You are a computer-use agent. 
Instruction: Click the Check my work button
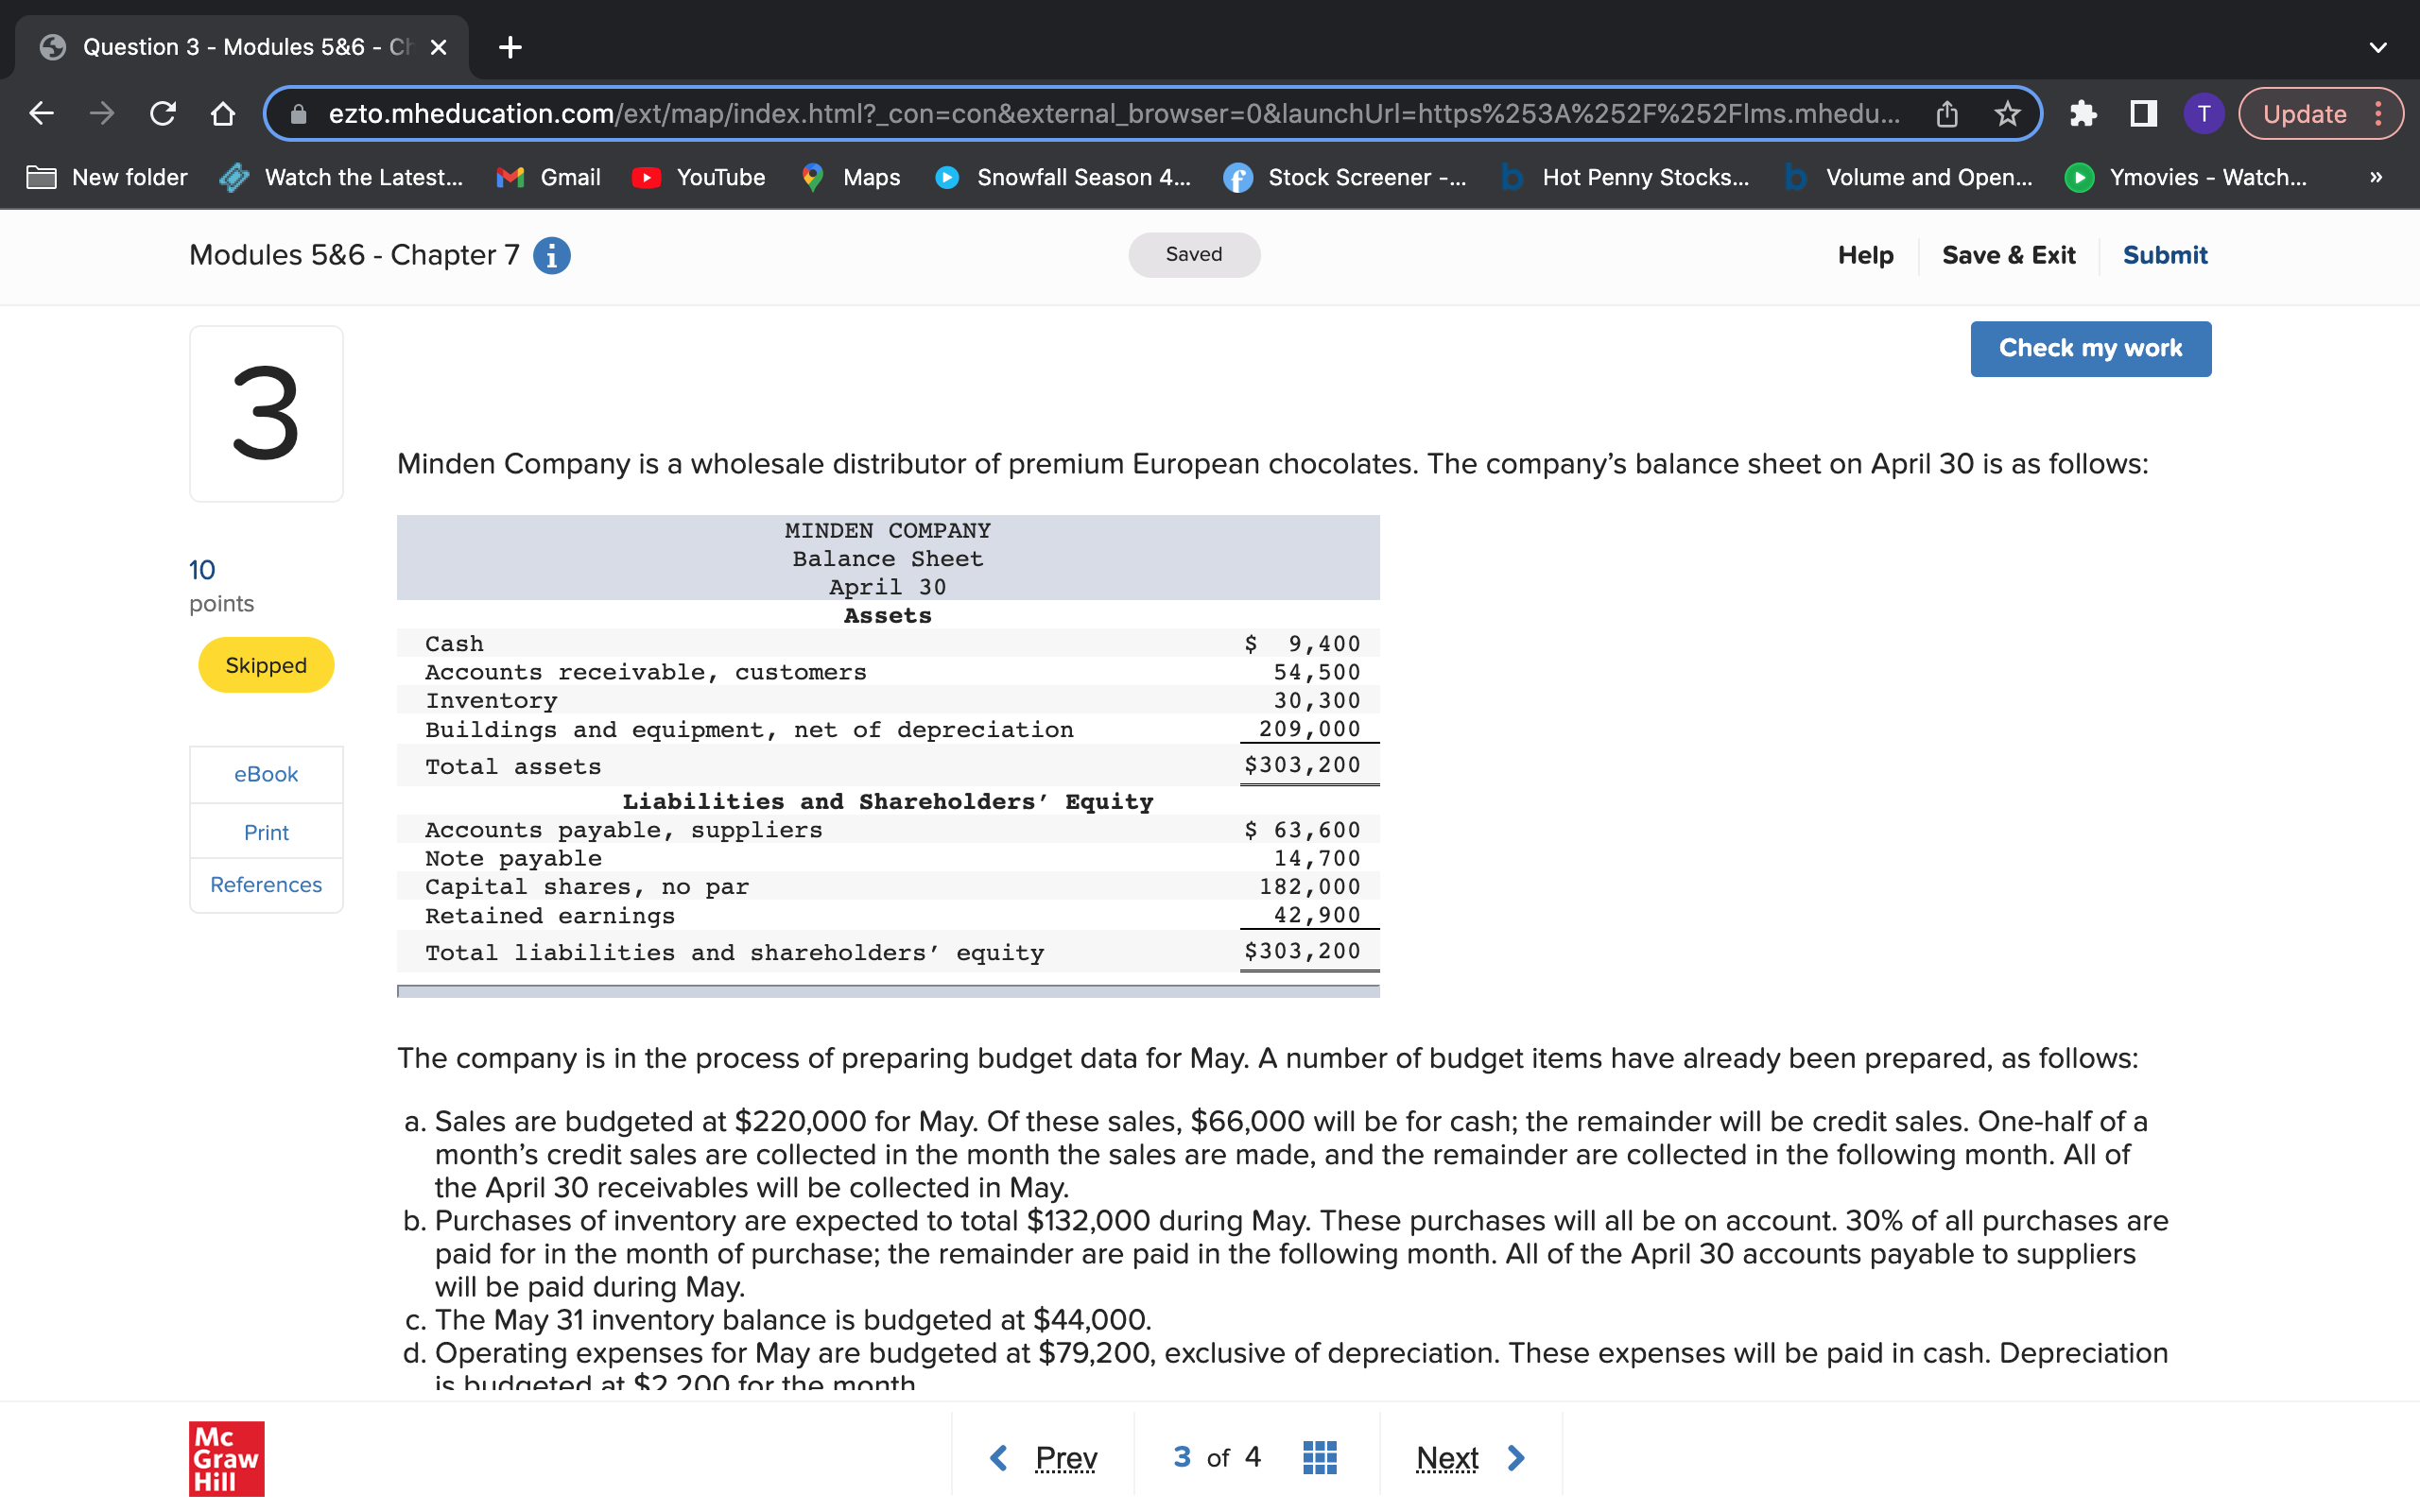pyautogui.click(x=2089, y=348)
